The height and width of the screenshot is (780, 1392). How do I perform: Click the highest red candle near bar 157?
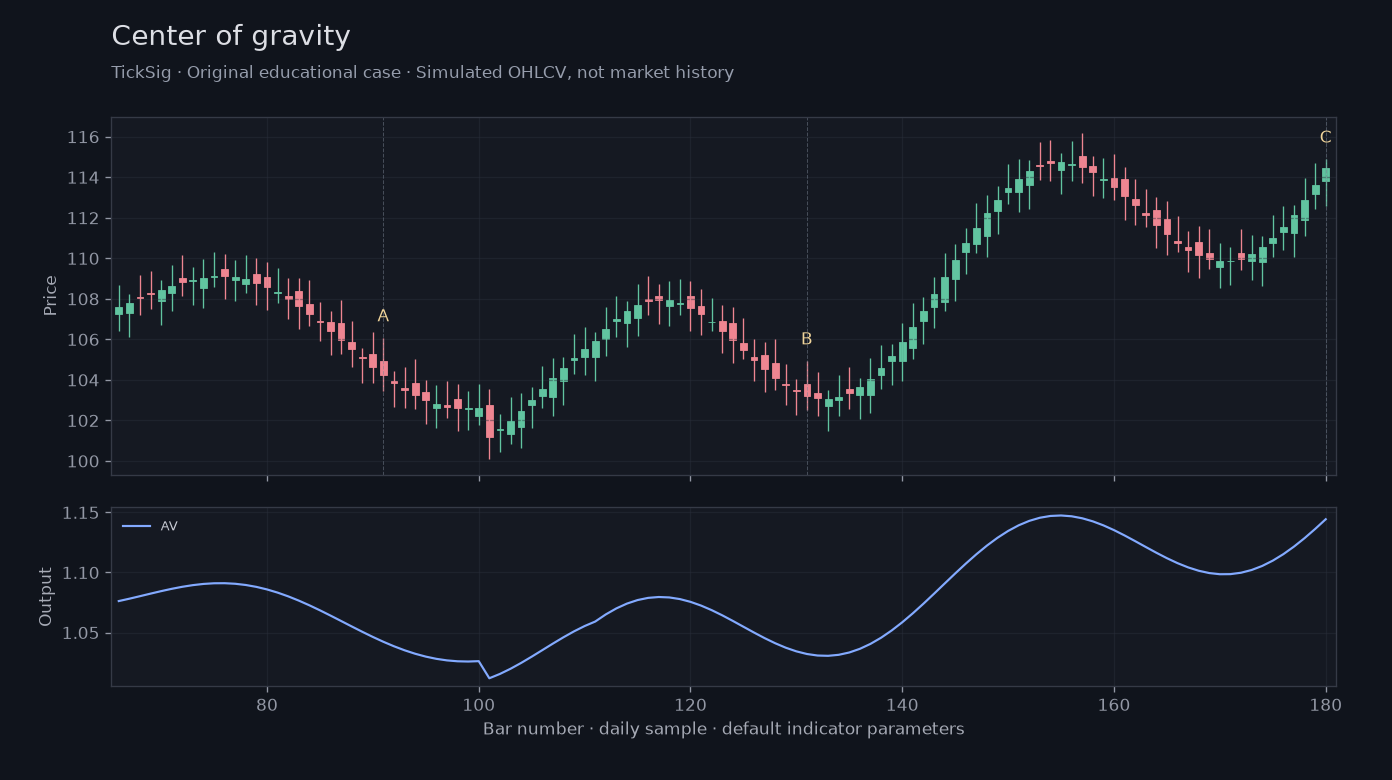1082,161
